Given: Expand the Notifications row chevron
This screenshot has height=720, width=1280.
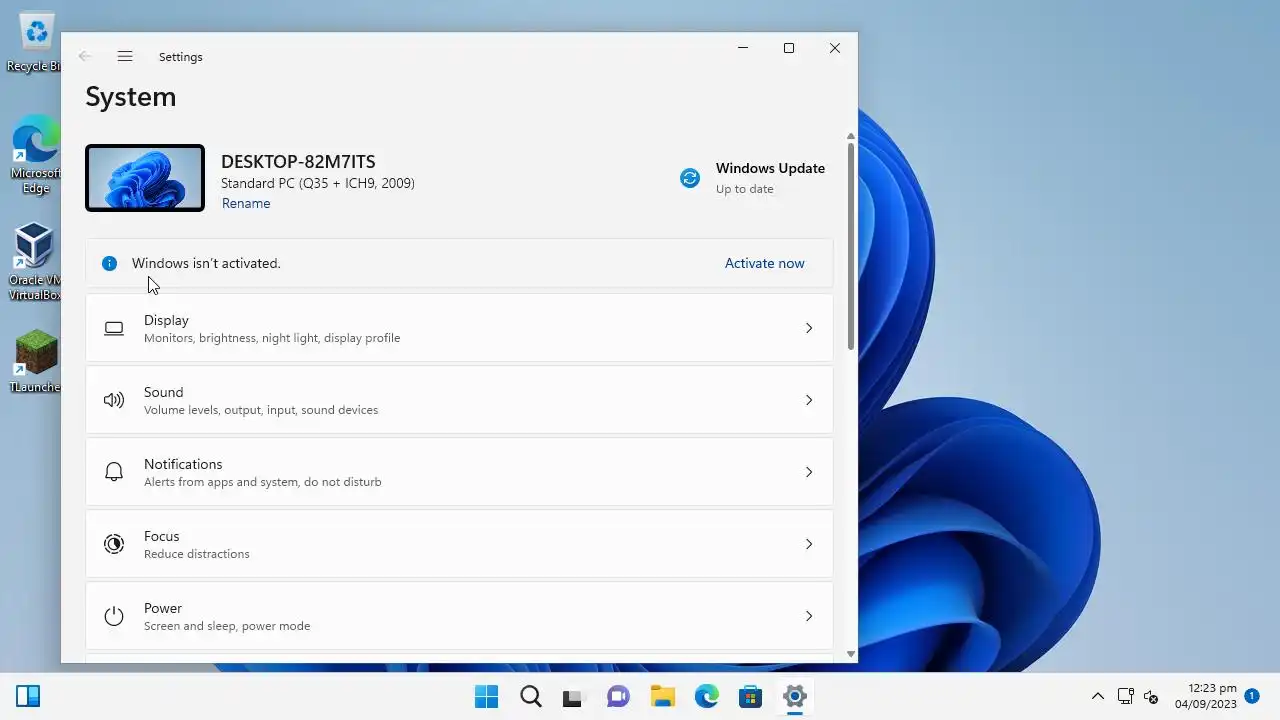Looking at the screenshot, I should pyautogui.click(x=809, y=472).
